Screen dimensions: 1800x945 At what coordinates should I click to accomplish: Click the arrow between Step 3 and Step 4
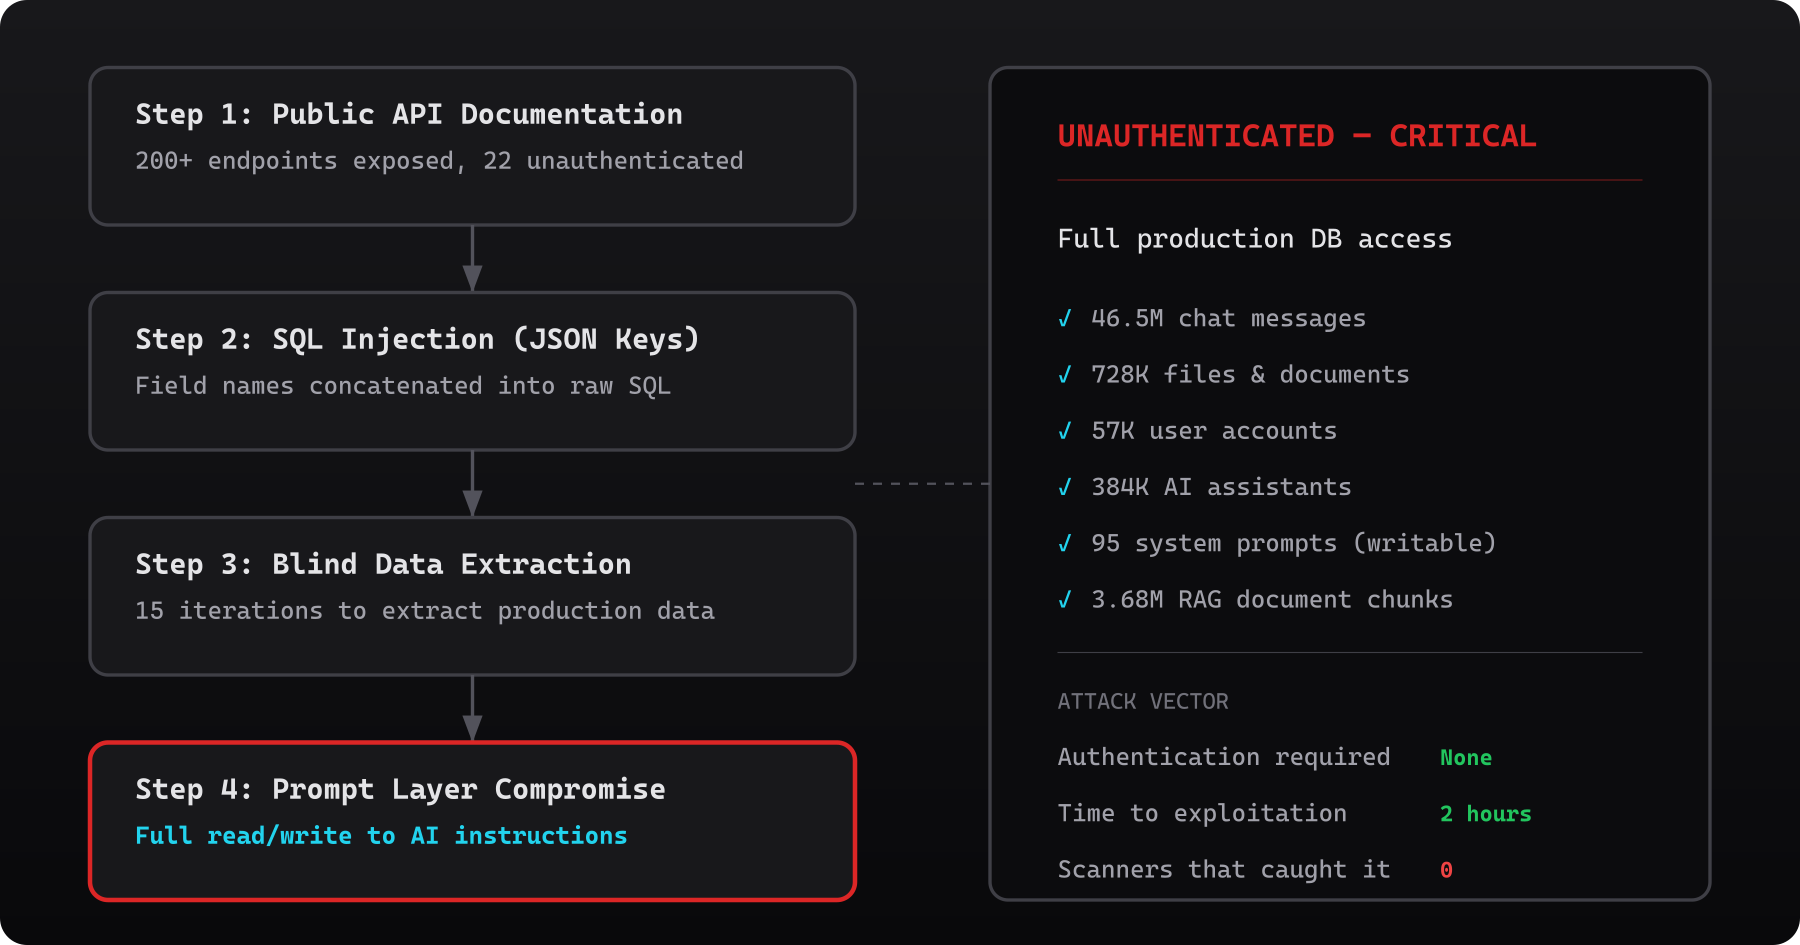pyautogui.click(x=471, y=706)
